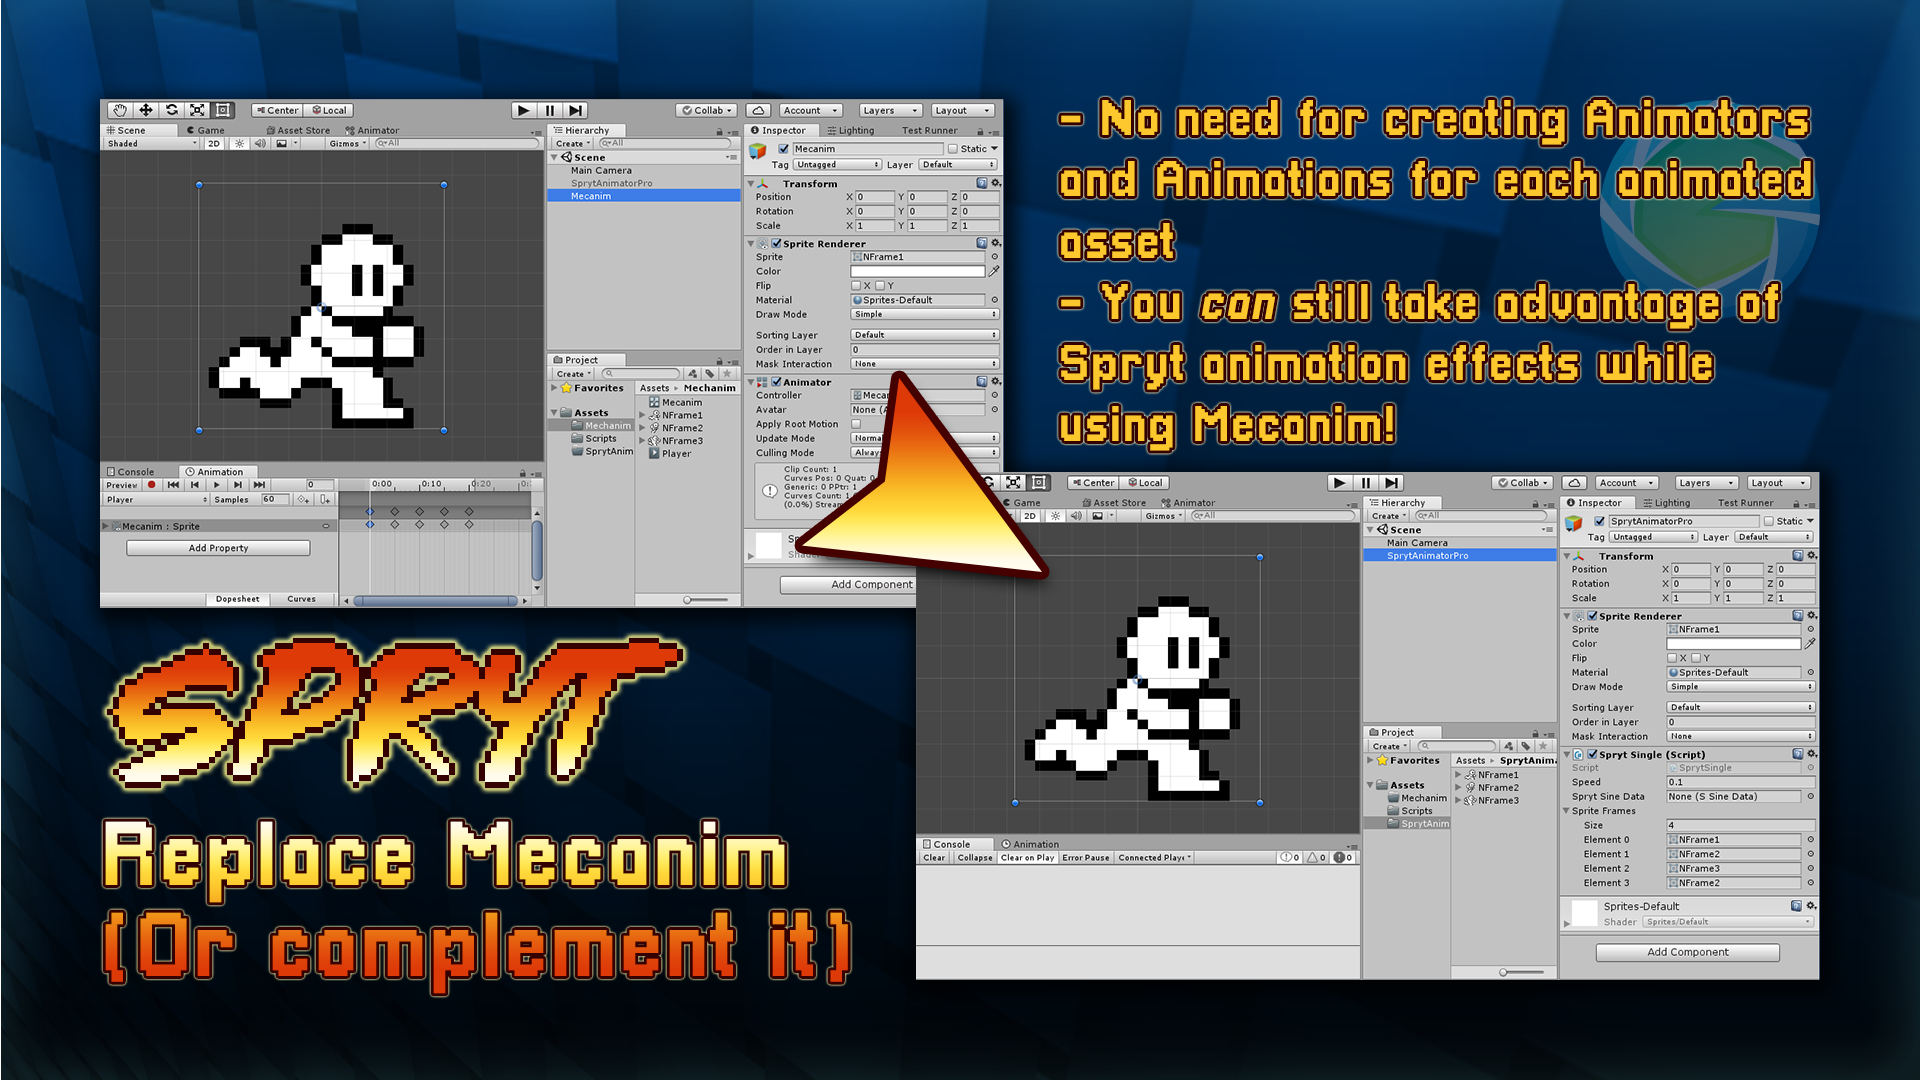Click the Step button in lower Spryt editor

[x=1391, y=483]
